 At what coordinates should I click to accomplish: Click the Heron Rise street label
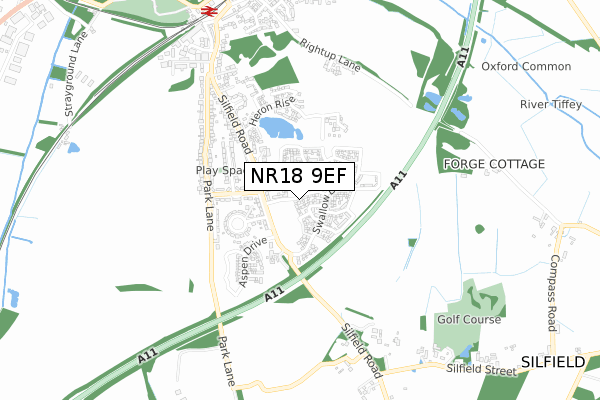point(272,111)
